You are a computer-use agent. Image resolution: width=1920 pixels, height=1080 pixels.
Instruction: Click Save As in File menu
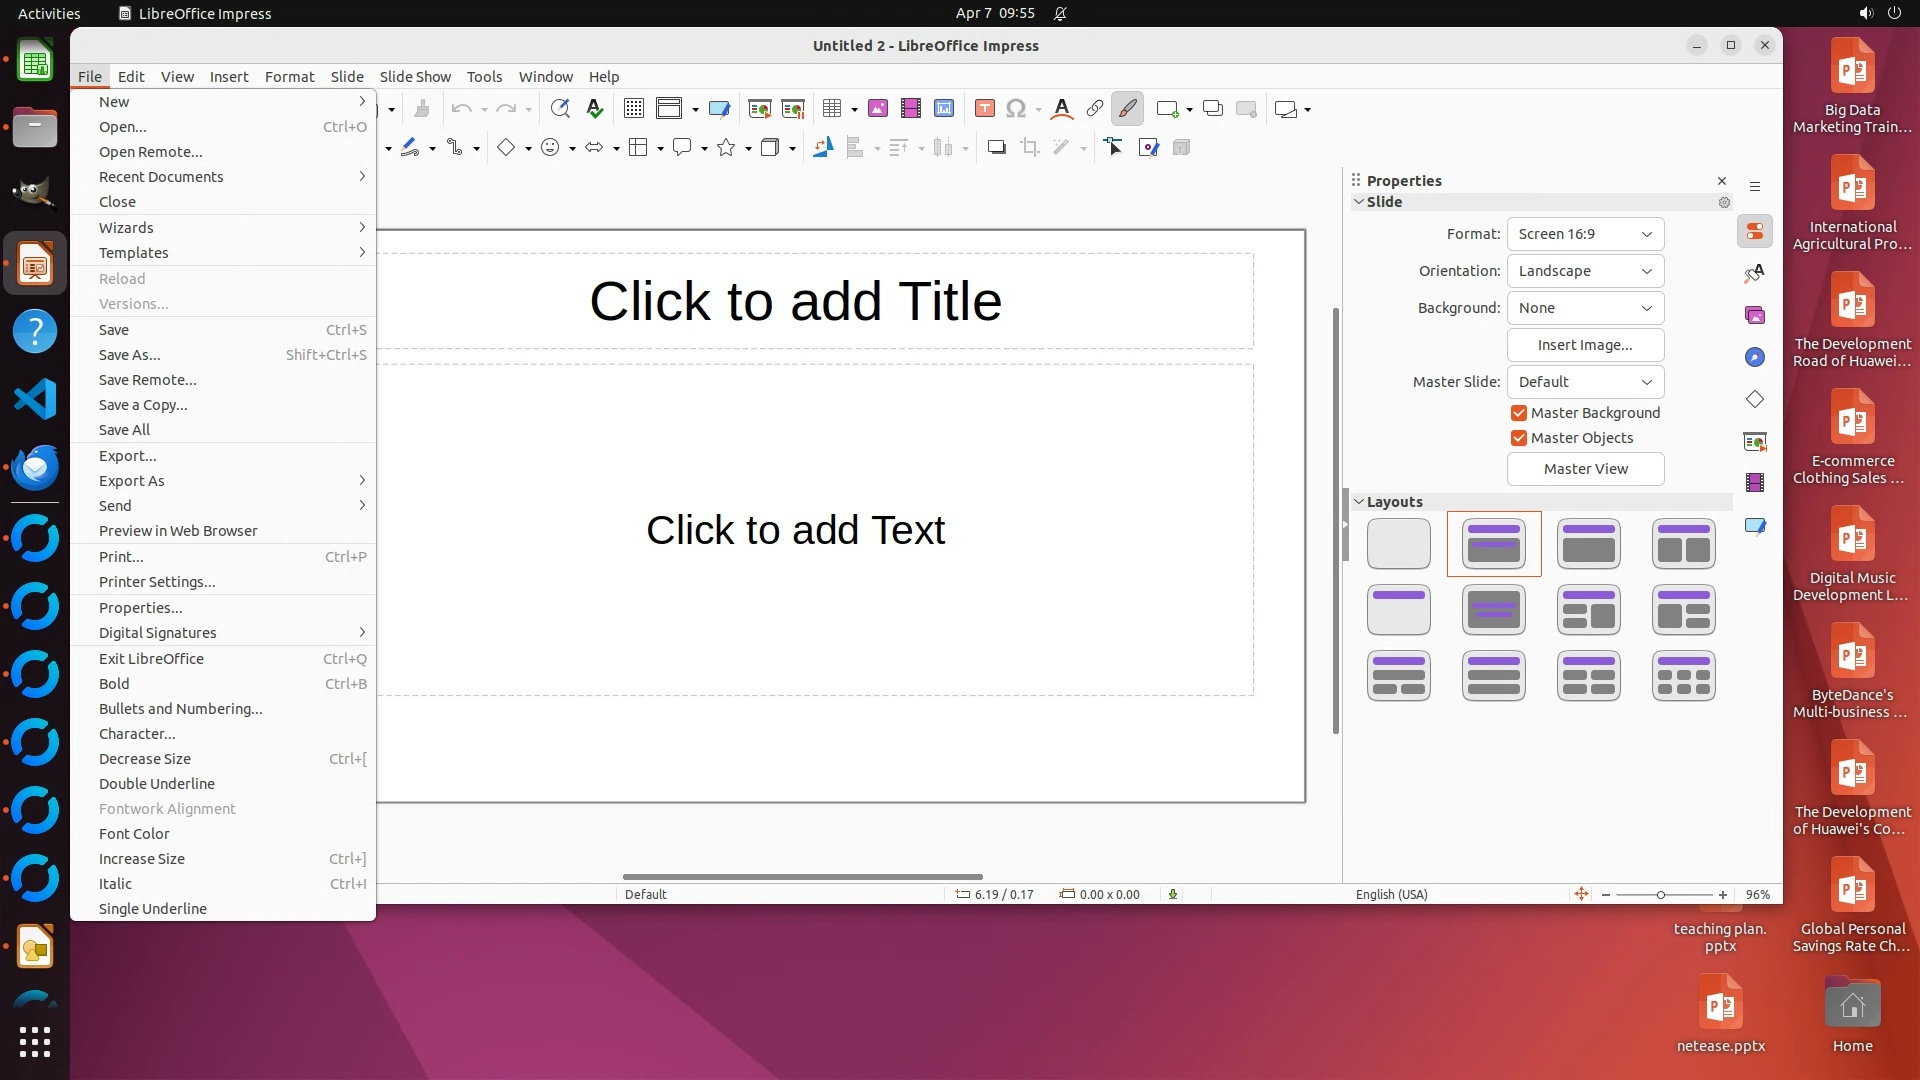click(x=129, y=355)
